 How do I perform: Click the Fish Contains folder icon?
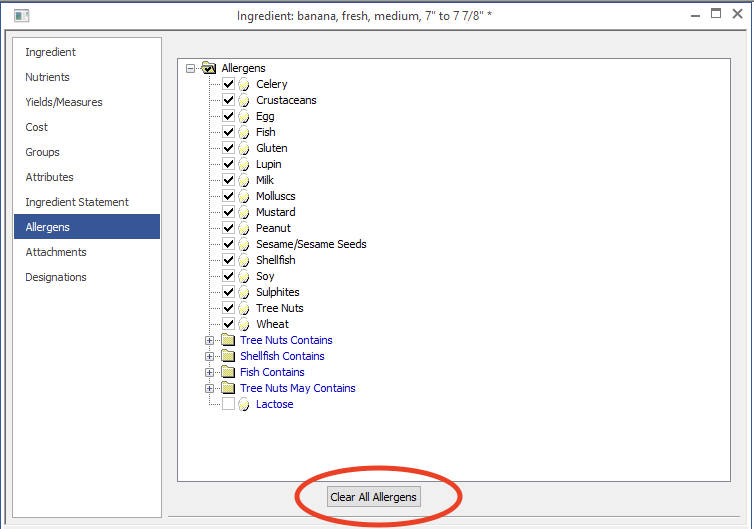point(228,372)
